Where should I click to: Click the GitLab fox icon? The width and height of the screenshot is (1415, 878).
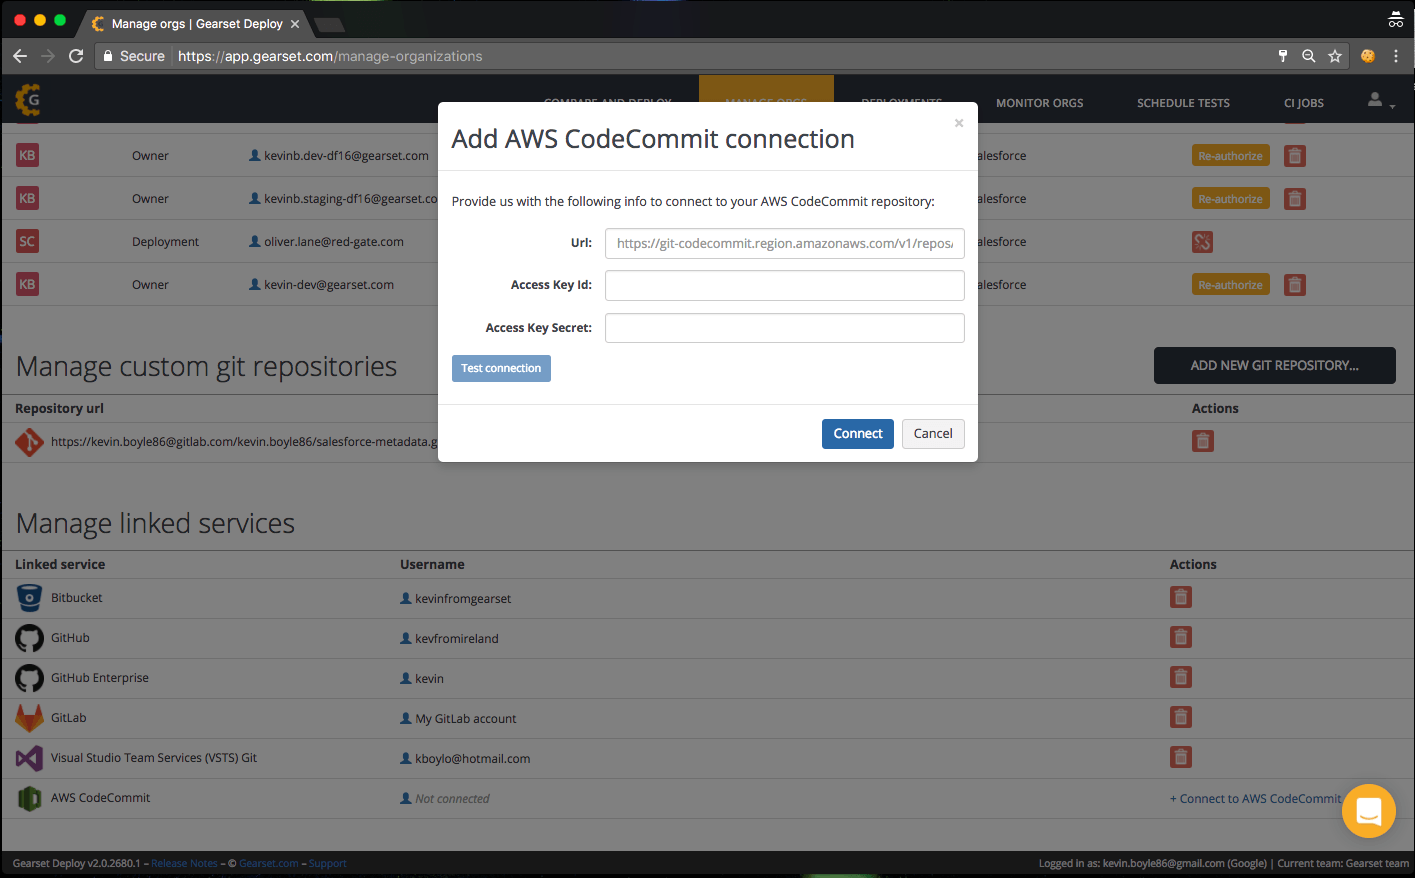(29, 718)
